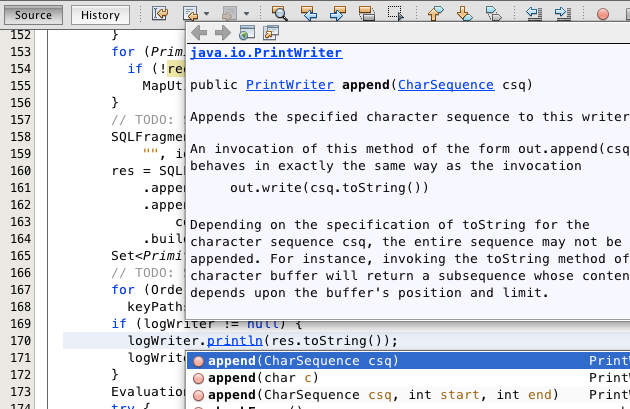
Task: Open the java.io.PrintWriter link
Action: tap(265, 53)
